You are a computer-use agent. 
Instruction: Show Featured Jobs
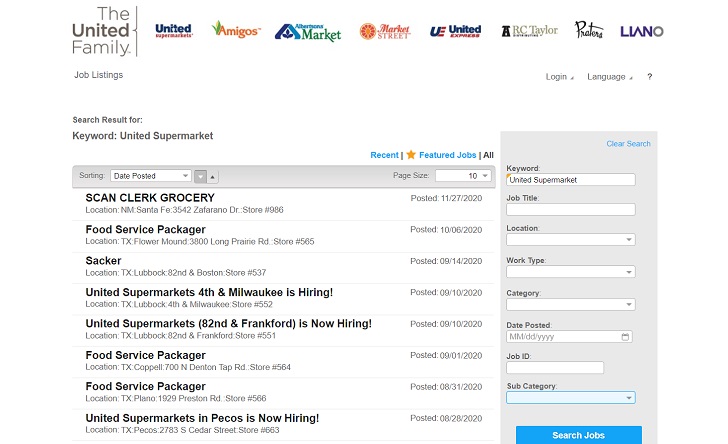pyautogui.click(x=448, y=155)
